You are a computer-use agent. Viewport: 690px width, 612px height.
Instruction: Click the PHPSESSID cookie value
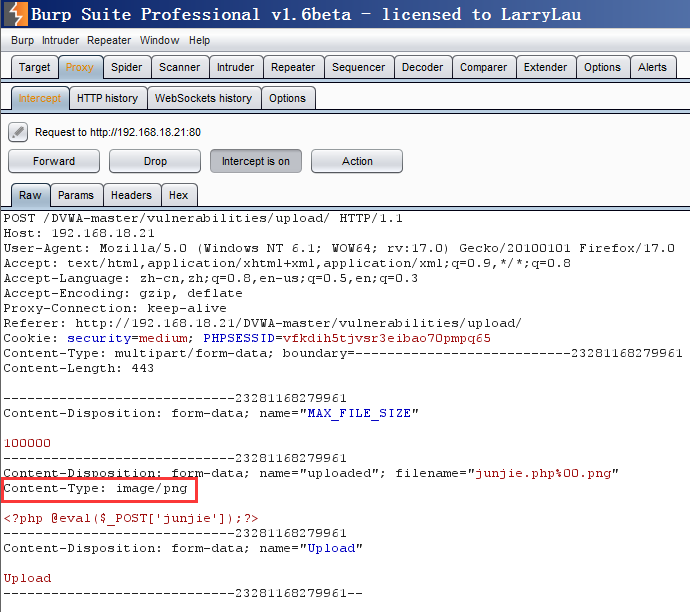386,338
